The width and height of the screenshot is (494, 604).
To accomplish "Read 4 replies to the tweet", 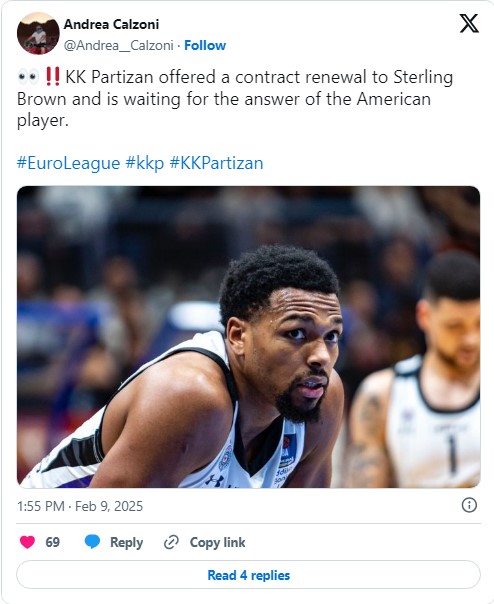I will point(249,575).
